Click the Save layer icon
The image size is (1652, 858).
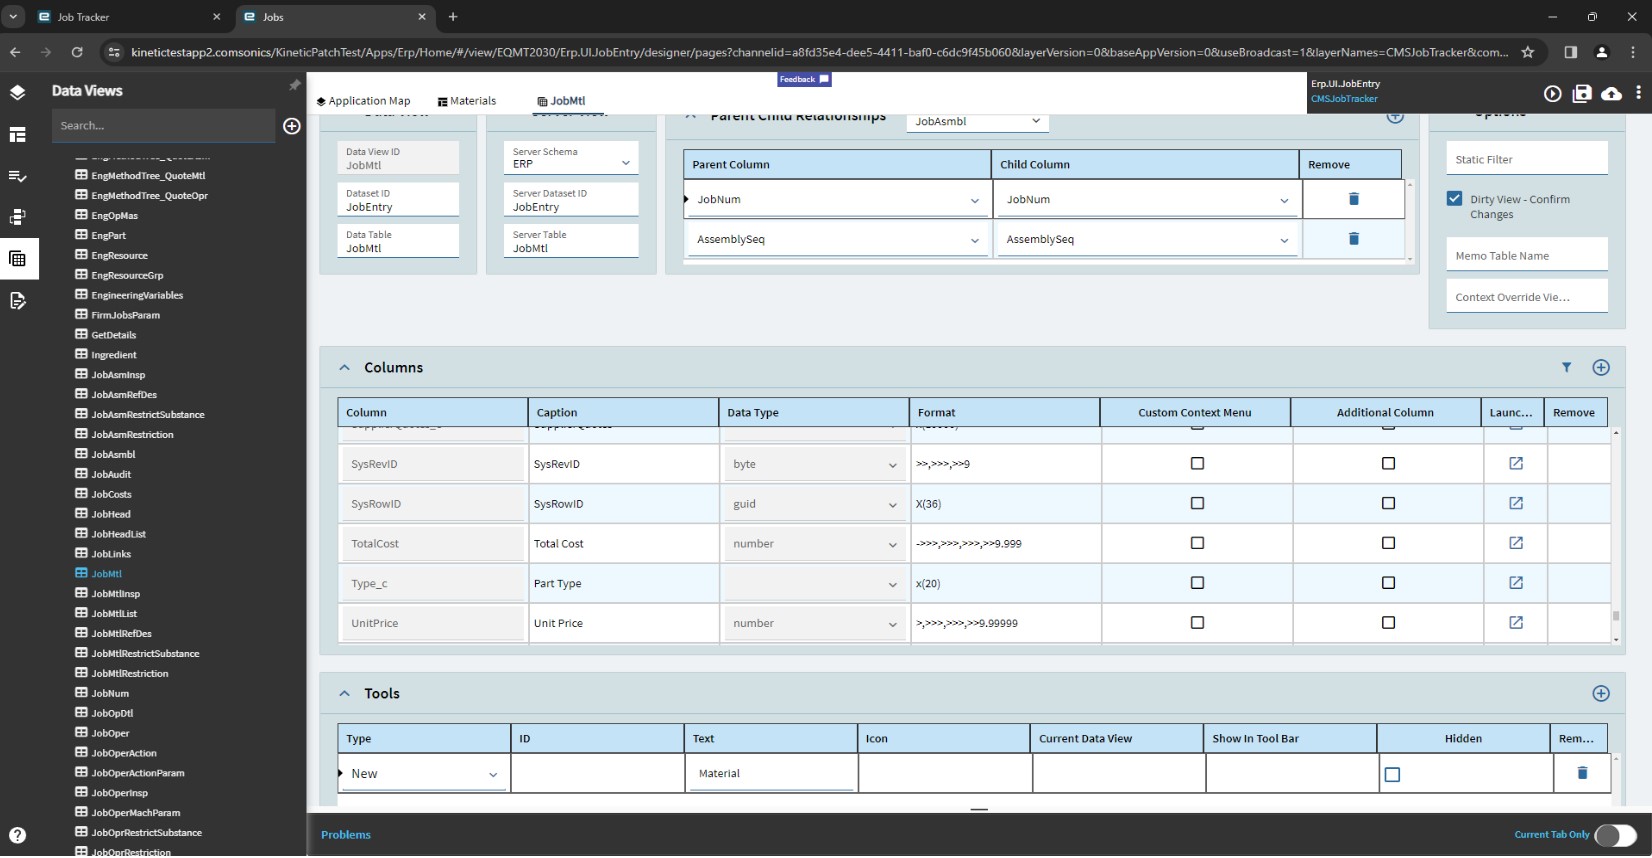click(1582, 93)
